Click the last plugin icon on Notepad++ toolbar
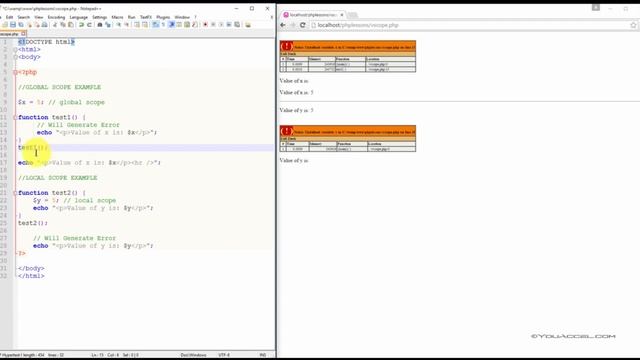Viewport: 640px width, 360px height. click(248, 25)
